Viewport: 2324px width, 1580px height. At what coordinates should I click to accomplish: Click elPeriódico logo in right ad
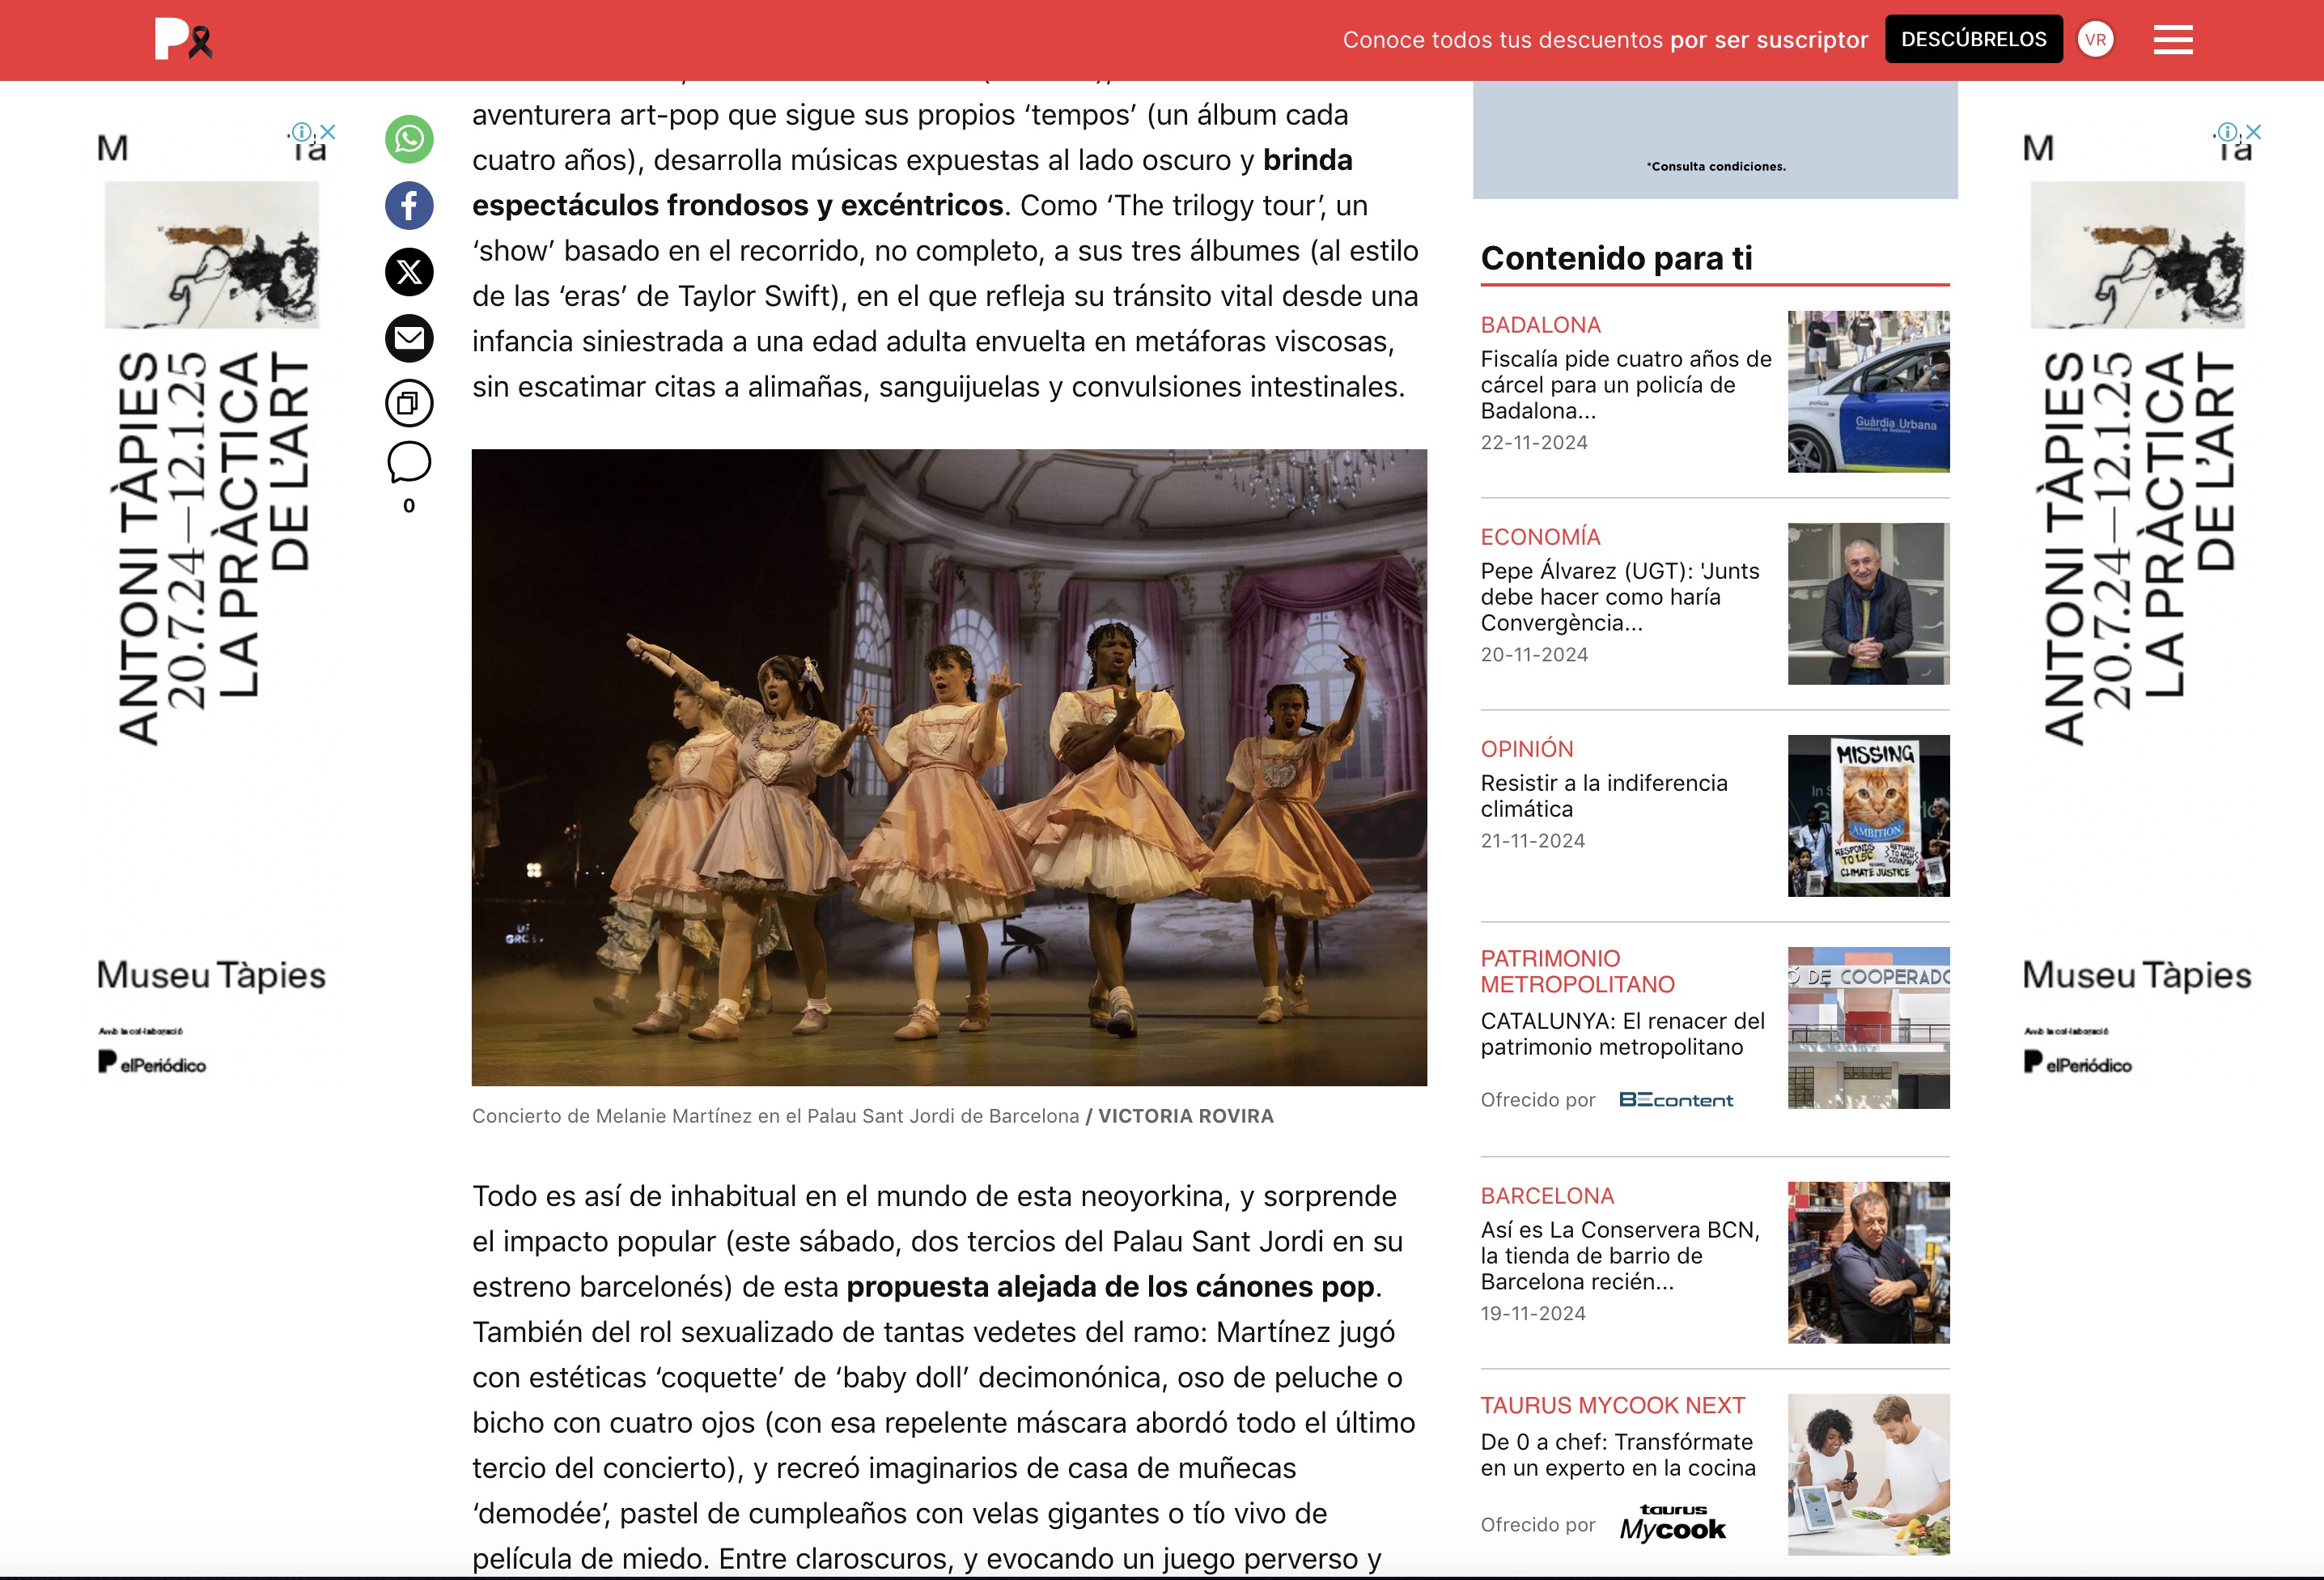(x=2078, y=1063)
